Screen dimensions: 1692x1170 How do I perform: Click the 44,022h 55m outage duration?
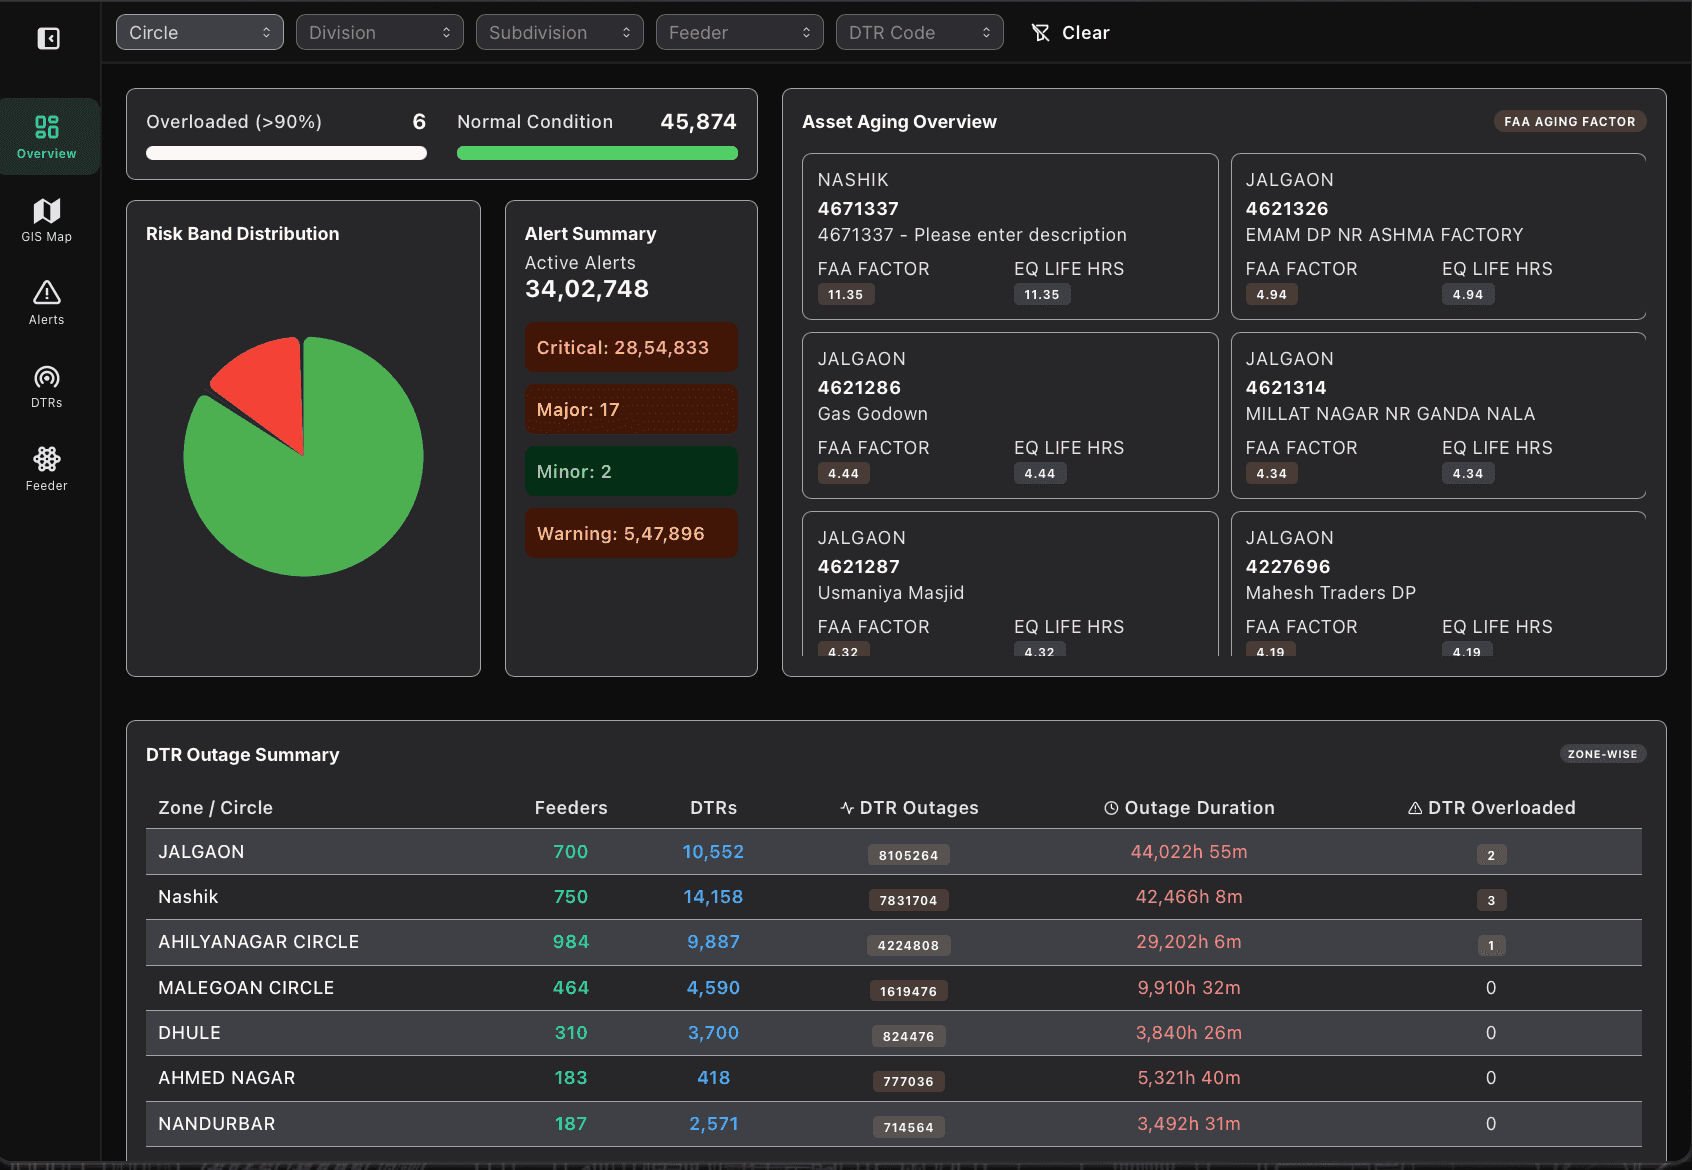tap(1189, 852)
